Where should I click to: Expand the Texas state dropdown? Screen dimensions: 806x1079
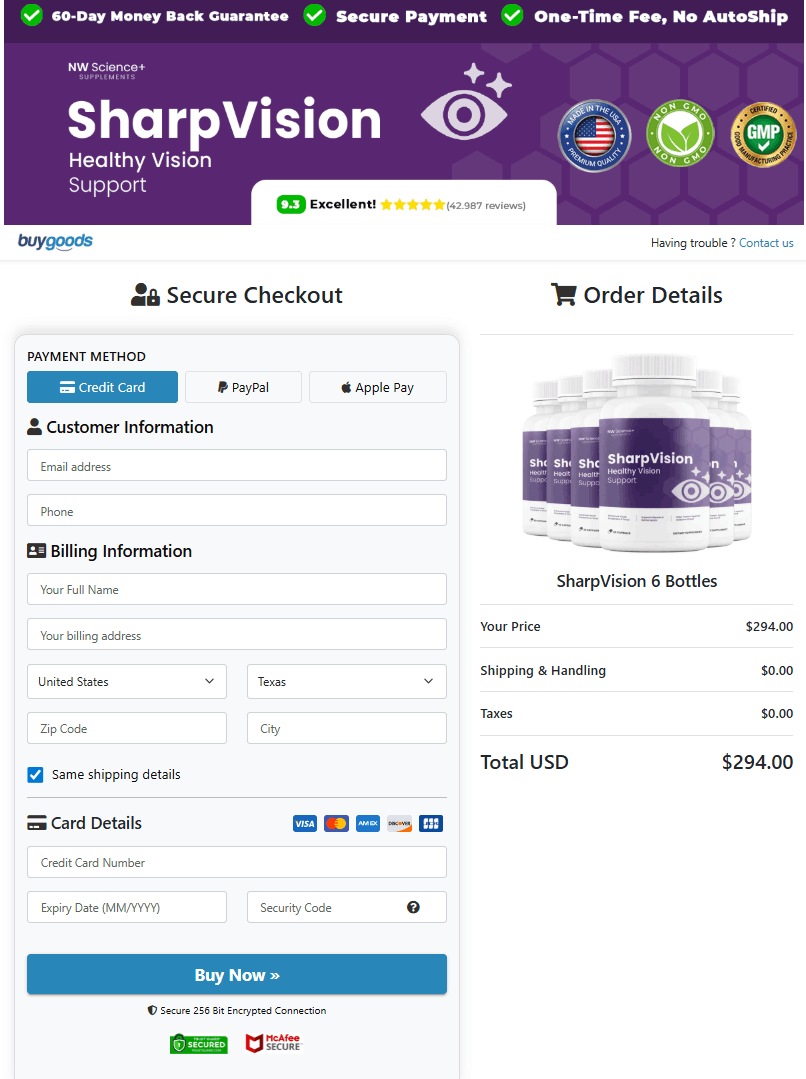[347, 681]
